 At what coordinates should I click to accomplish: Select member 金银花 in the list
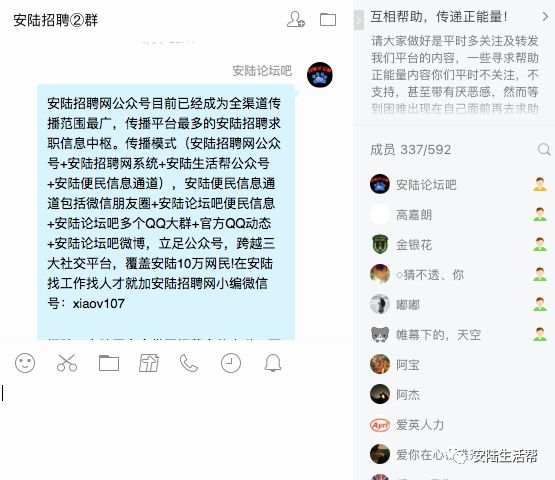pyautogui.click(x=459, y=245)
